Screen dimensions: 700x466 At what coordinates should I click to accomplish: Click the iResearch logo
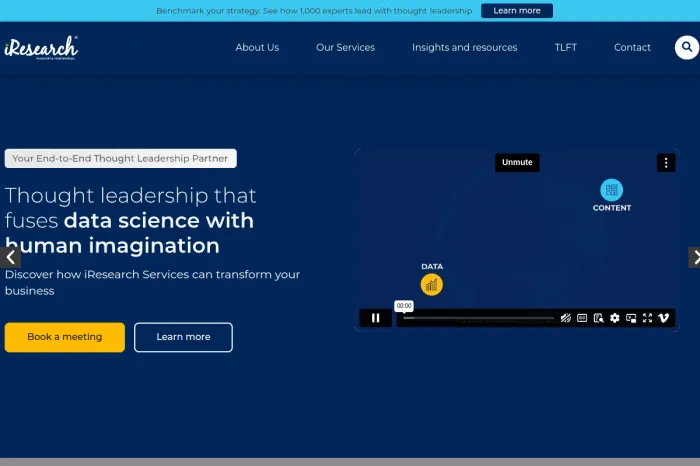pos(41,48)
